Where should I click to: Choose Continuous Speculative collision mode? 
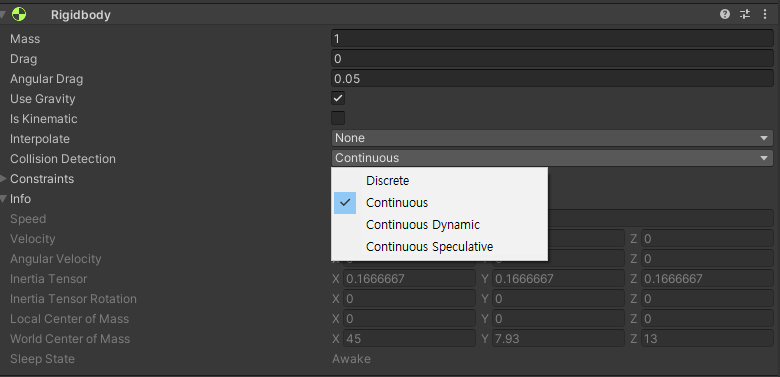(440, 246)
